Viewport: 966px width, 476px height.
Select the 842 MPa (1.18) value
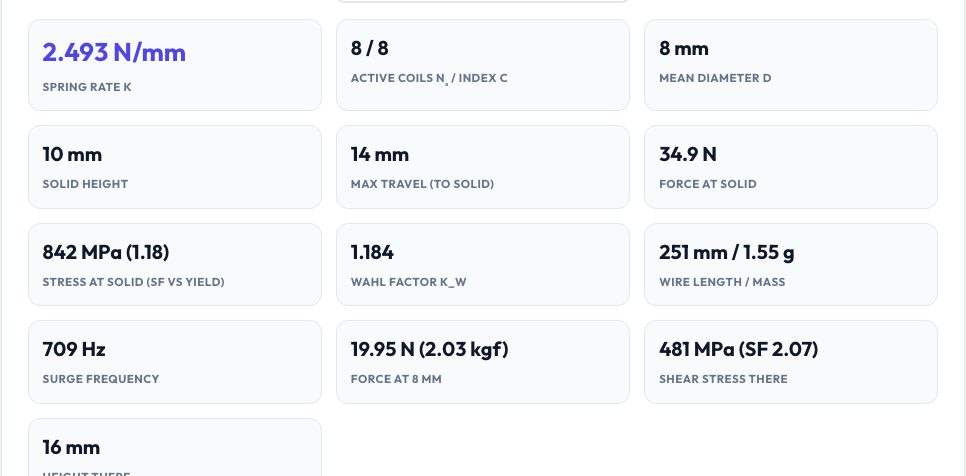point(106,252)
